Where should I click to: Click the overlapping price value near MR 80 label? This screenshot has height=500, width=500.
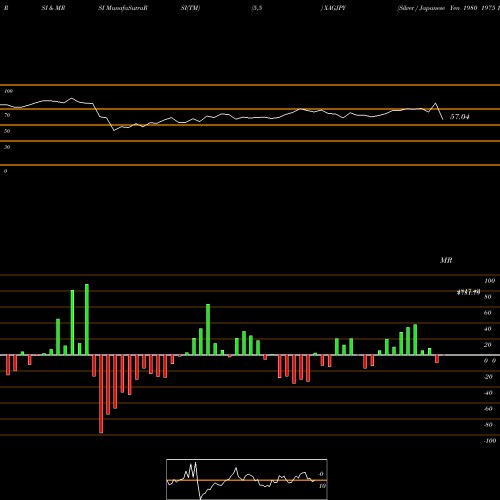point(468,292)
